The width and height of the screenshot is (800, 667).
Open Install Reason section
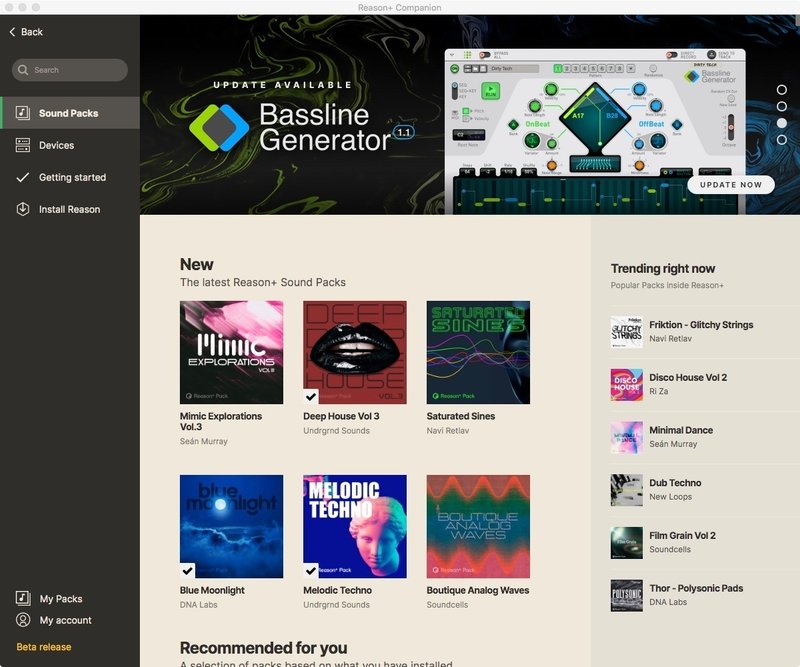[x=70, y=209]
